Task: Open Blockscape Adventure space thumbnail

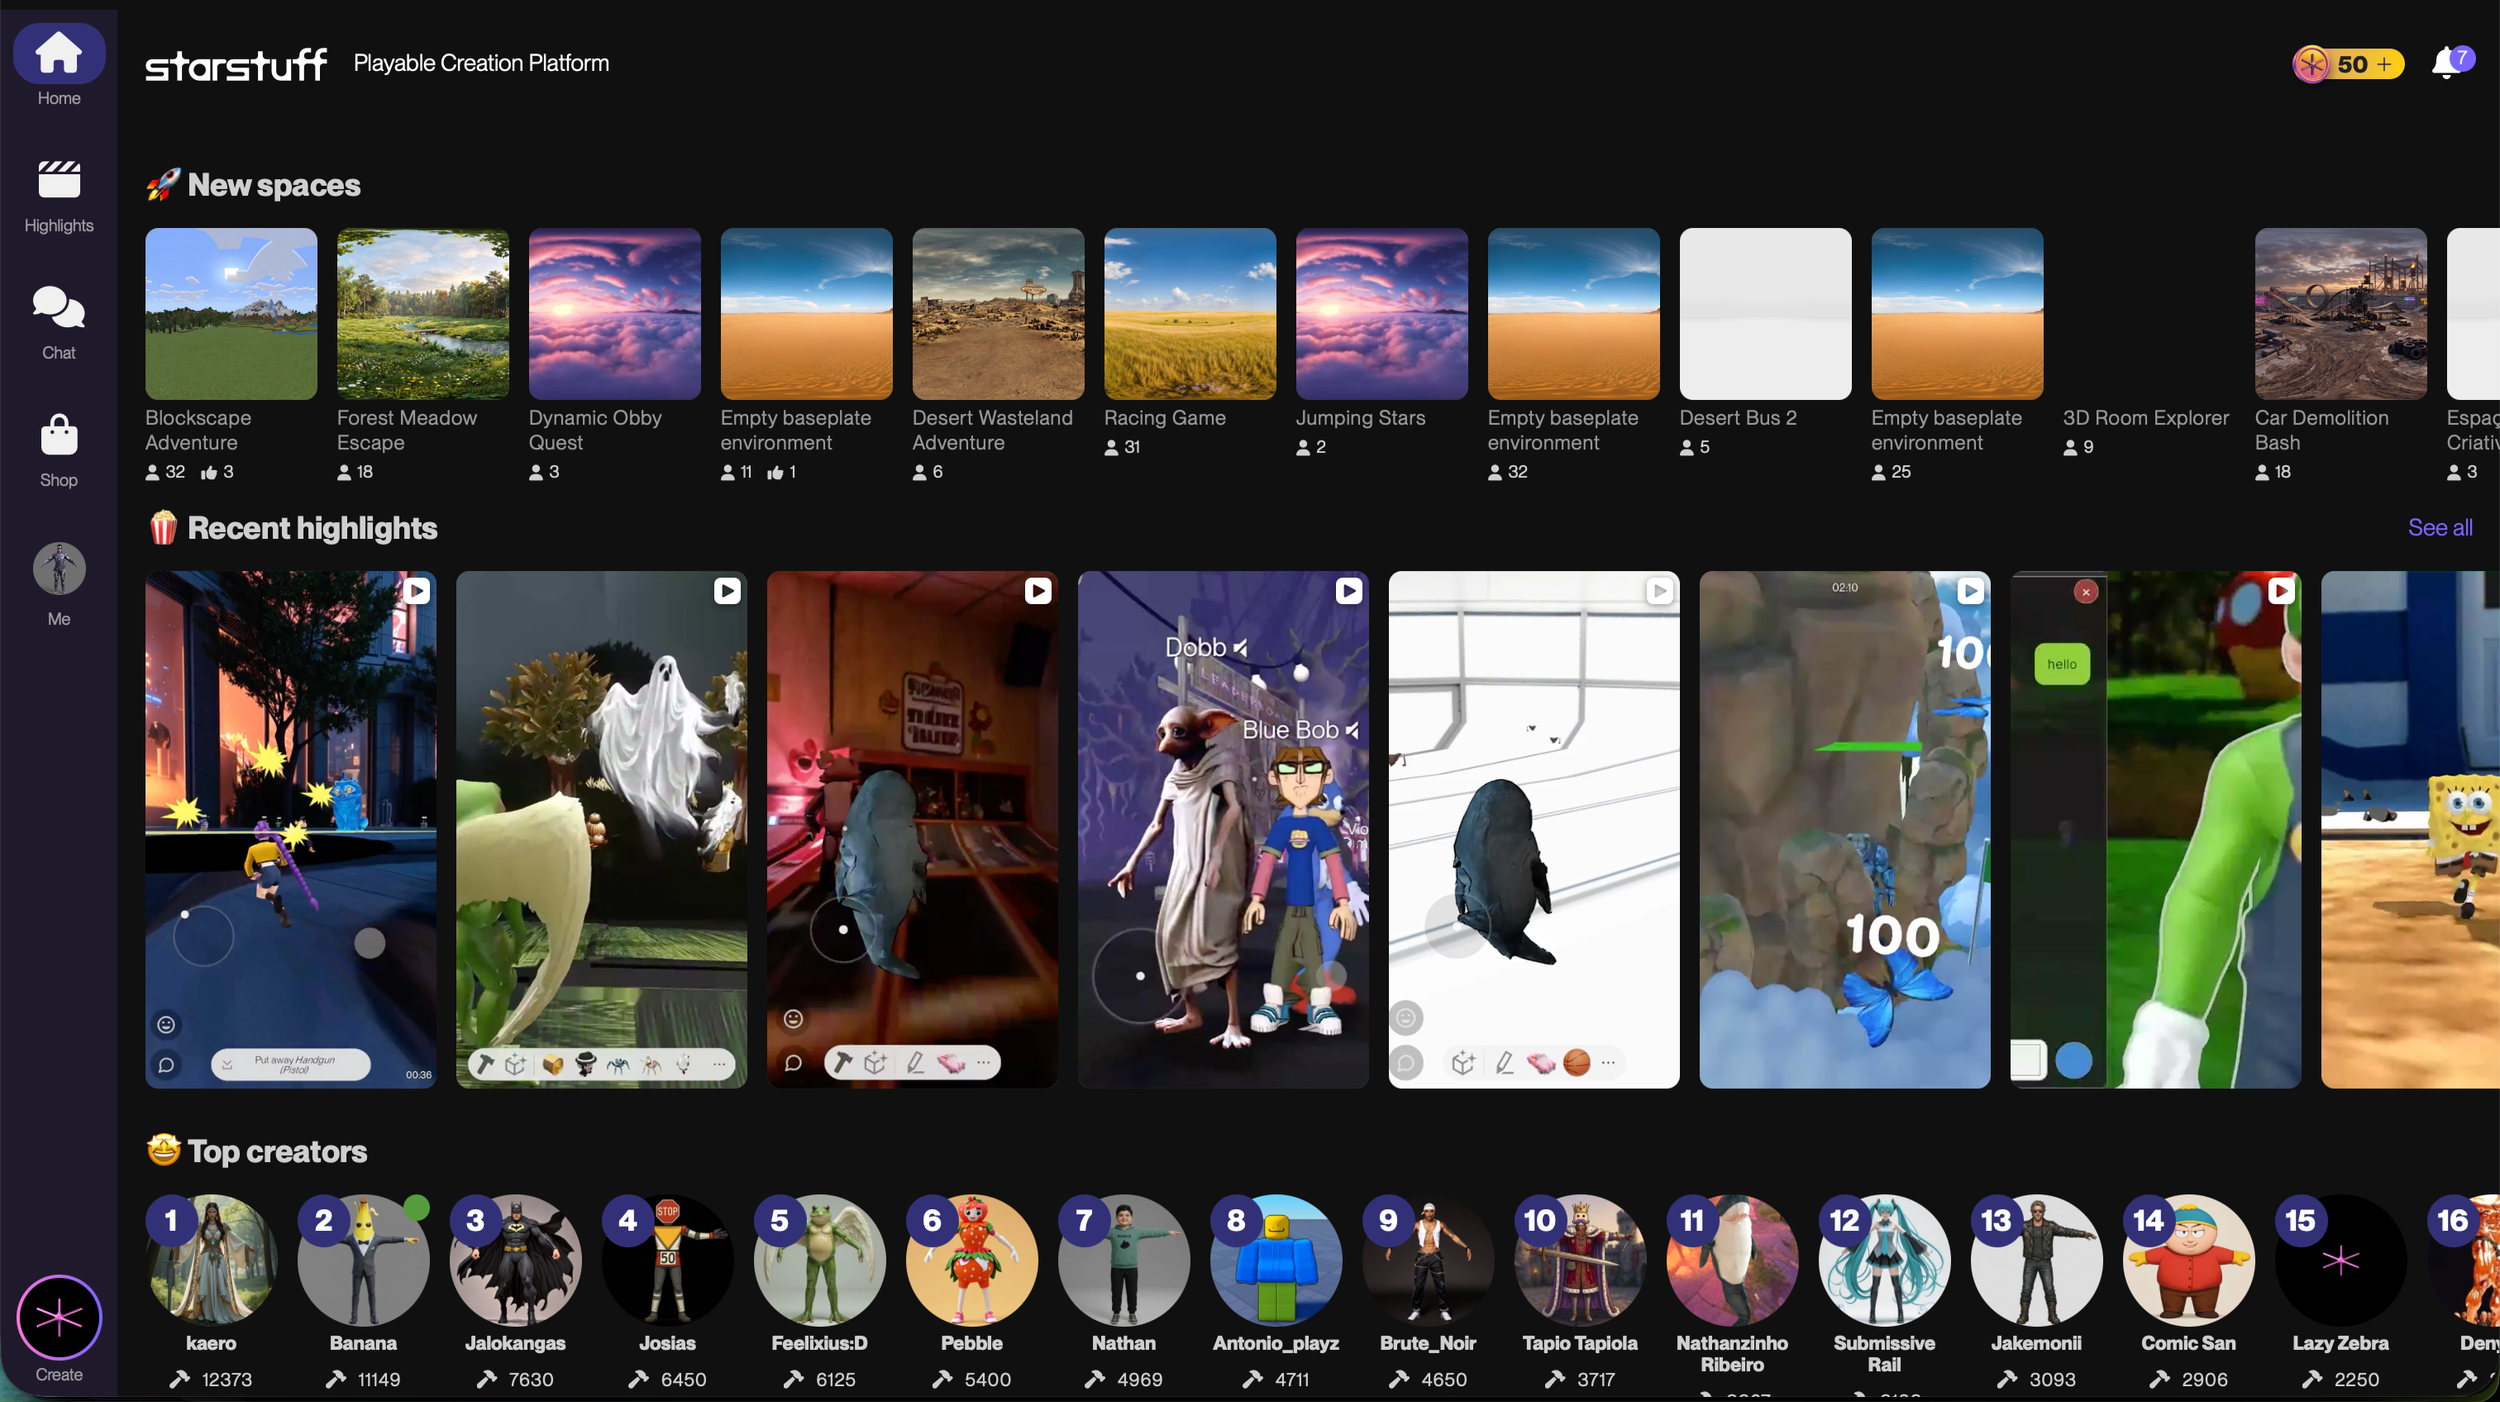Action: [231, 314]
